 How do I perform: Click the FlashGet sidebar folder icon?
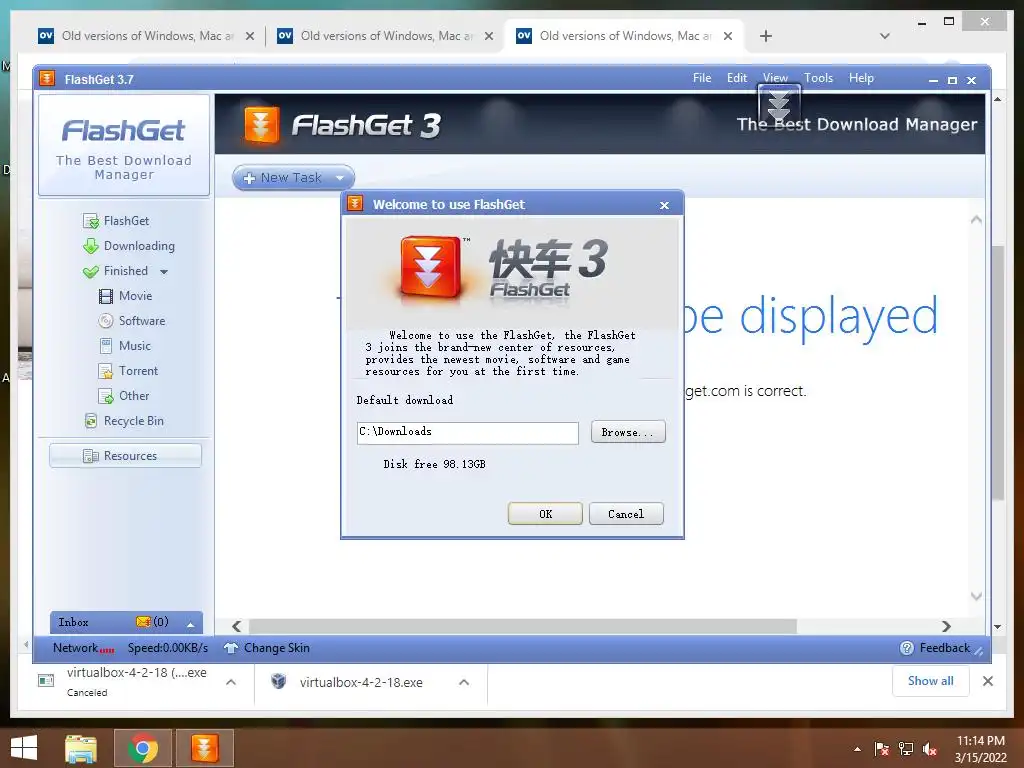click(91, 221)
